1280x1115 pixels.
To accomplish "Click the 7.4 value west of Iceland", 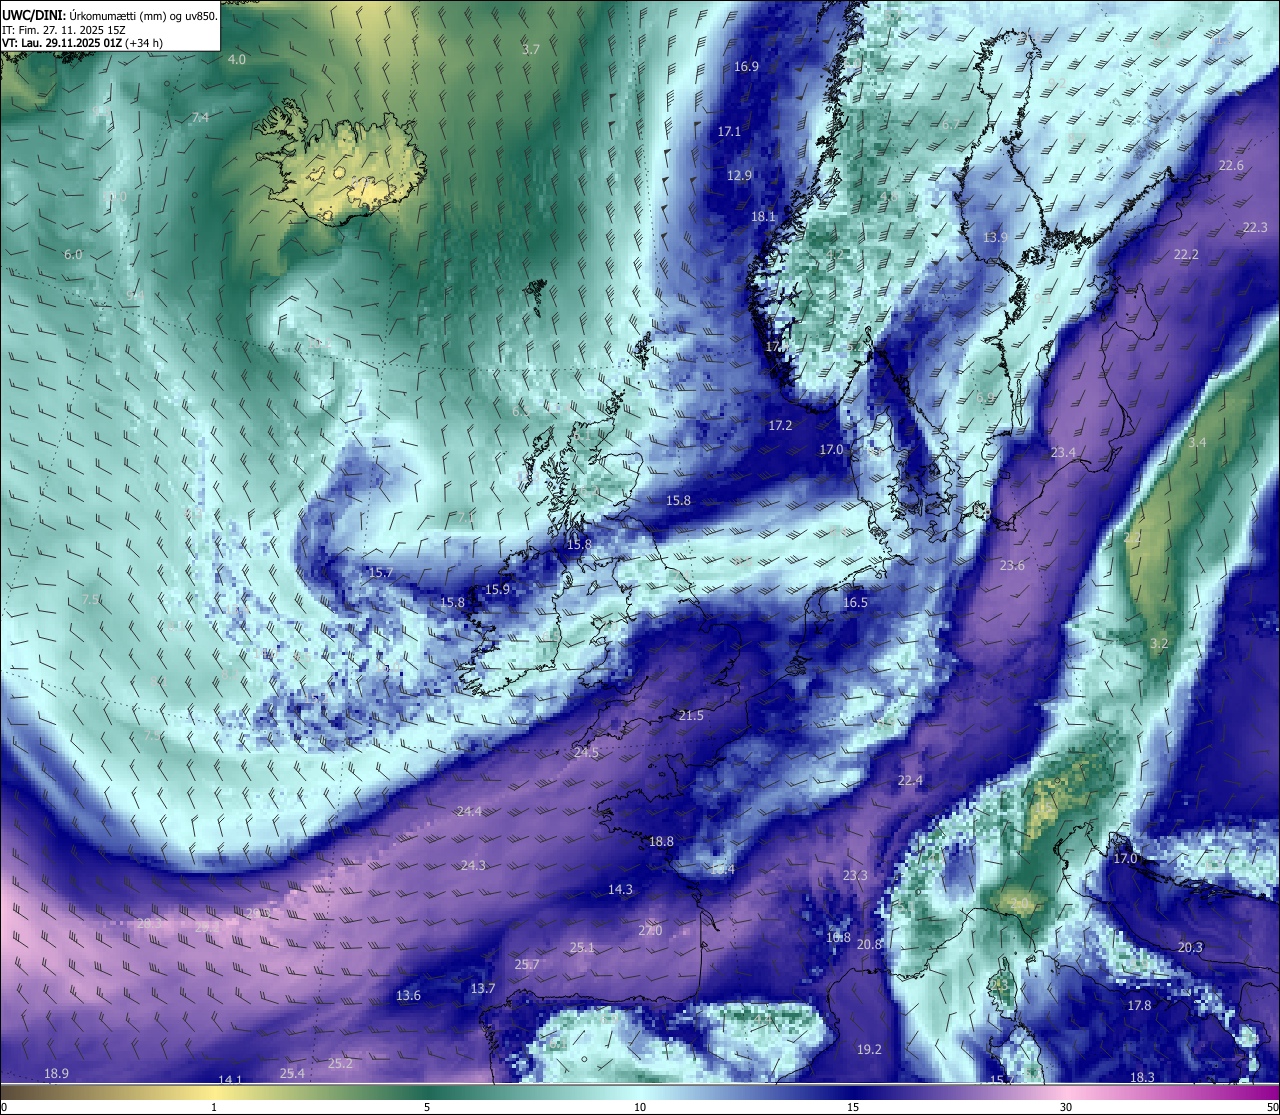I will [200, 117].
